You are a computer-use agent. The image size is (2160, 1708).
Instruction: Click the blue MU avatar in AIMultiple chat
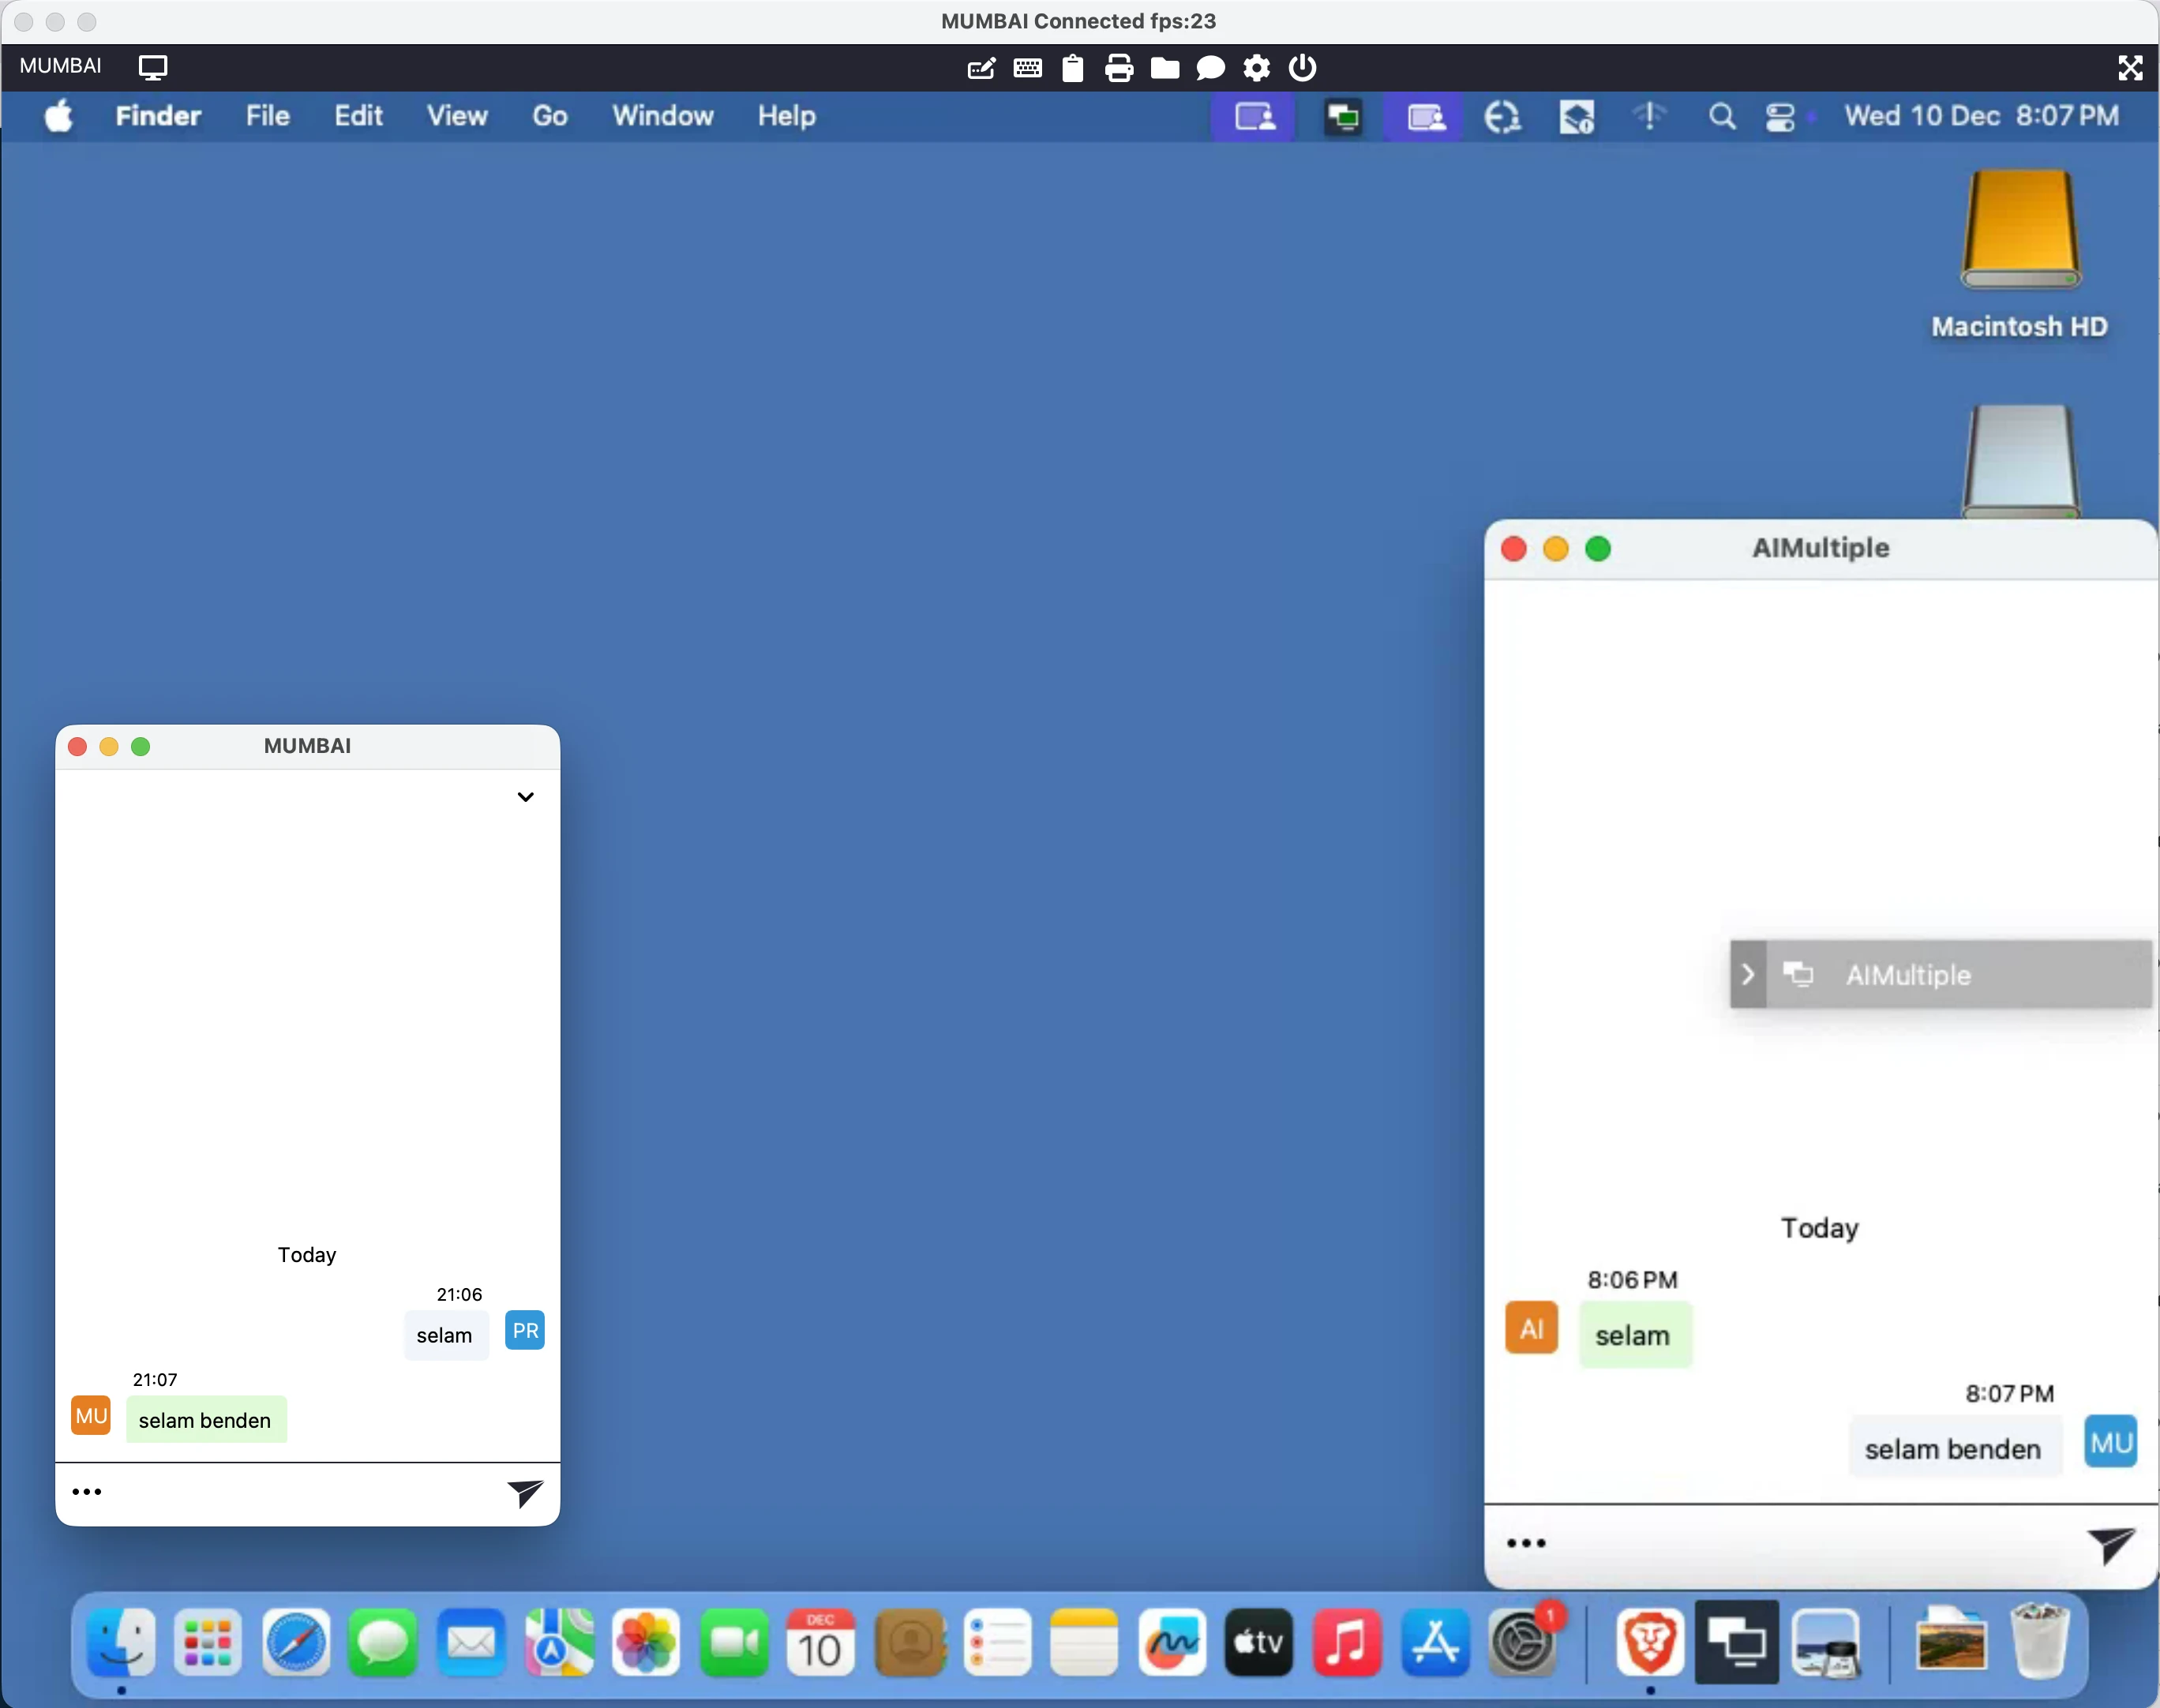(2111, 1442)
